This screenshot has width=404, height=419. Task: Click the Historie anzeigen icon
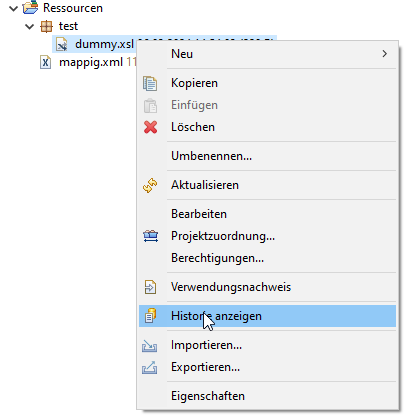pyautogui.click(x=150, y=316)
